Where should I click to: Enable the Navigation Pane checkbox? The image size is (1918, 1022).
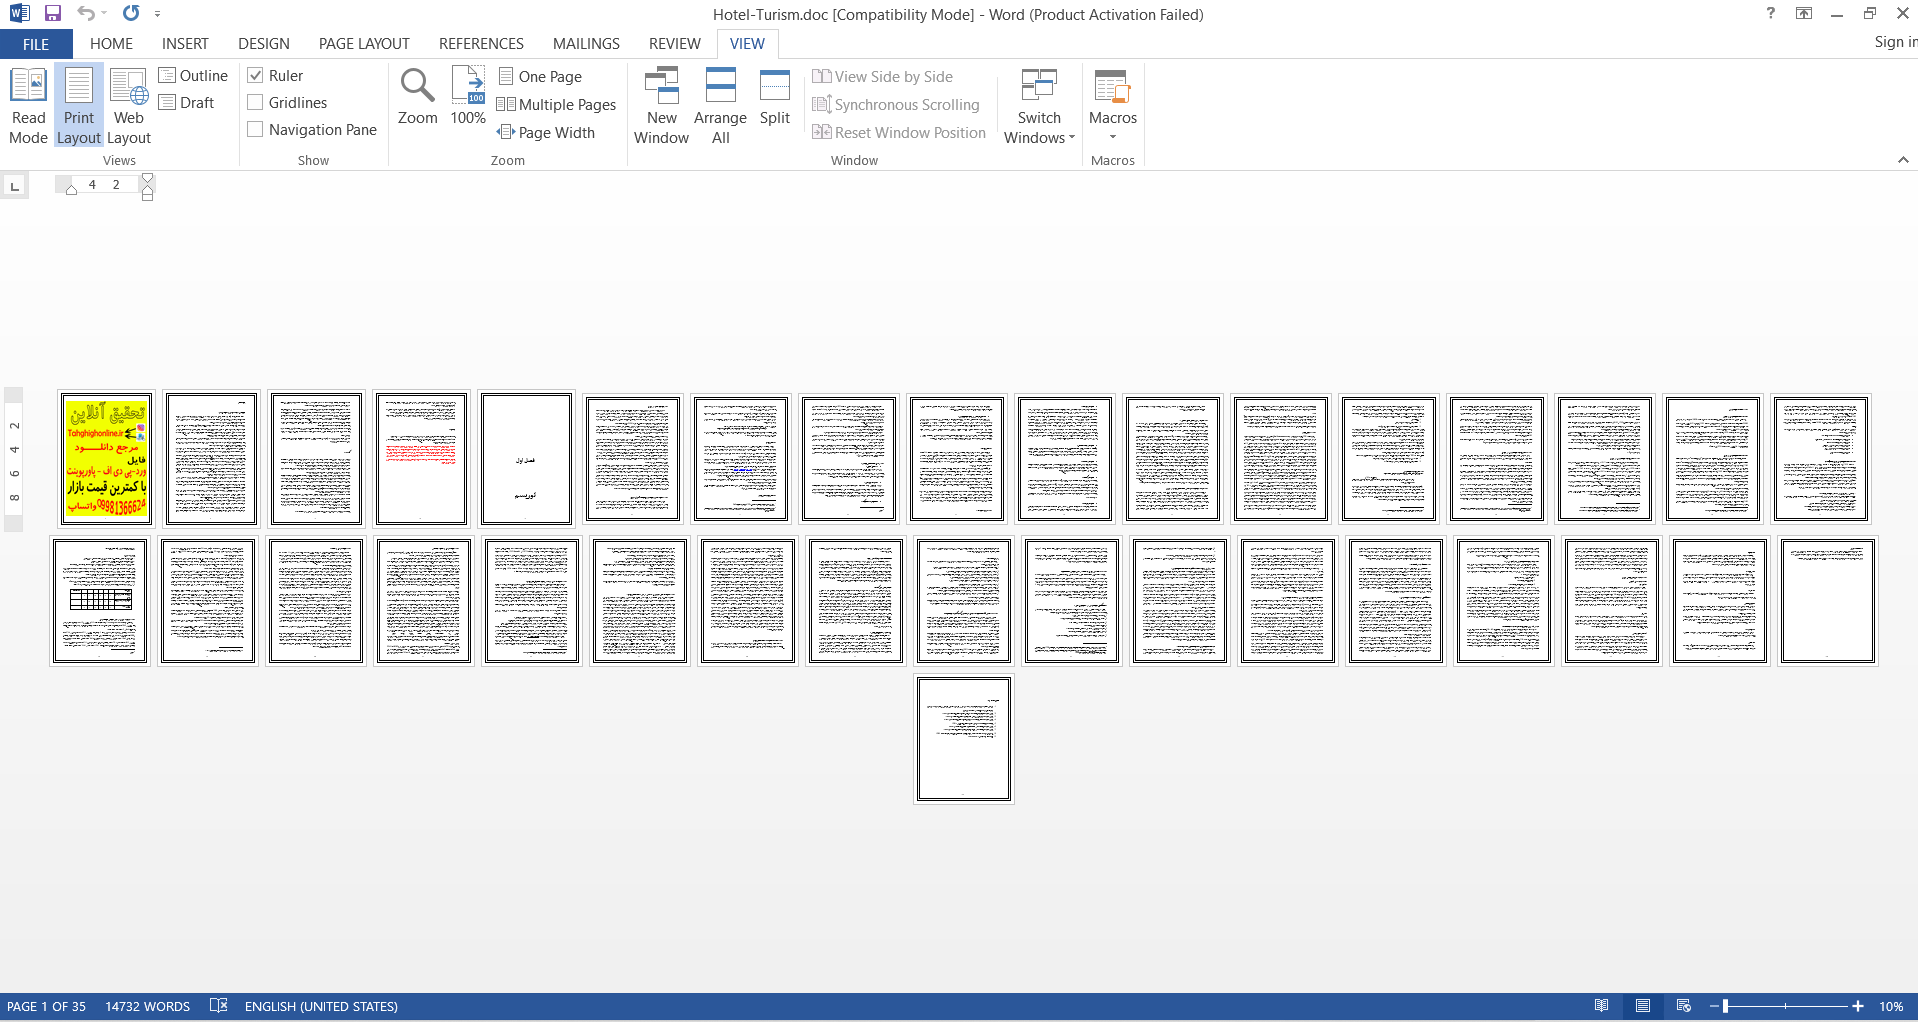(255, 130)
